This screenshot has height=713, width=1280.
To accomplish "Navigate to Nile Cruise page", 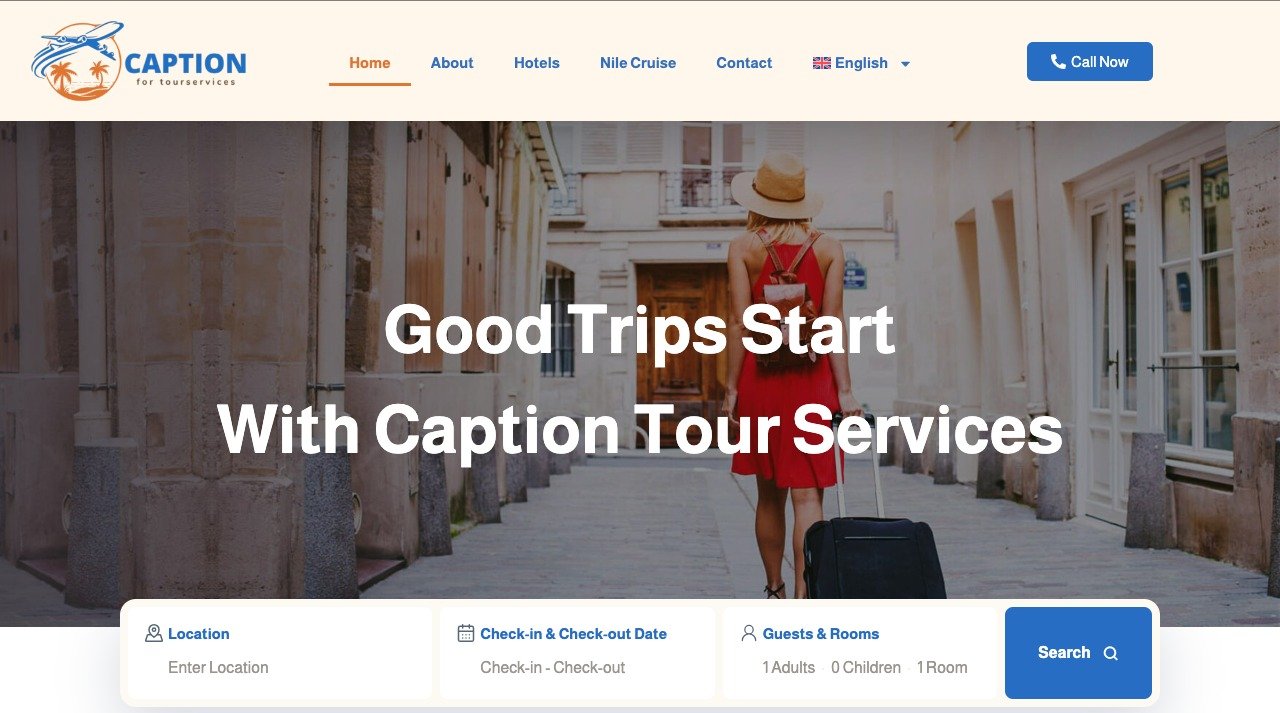I will [638, 63].
